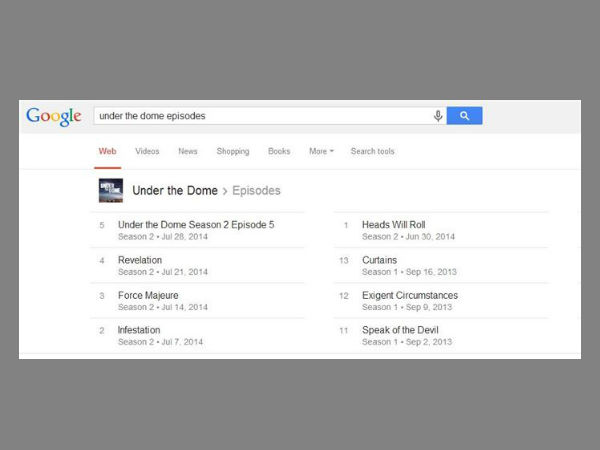Select the Force Majeure episode
This screenshot has height=450, width=600.
tap(148, 295)
